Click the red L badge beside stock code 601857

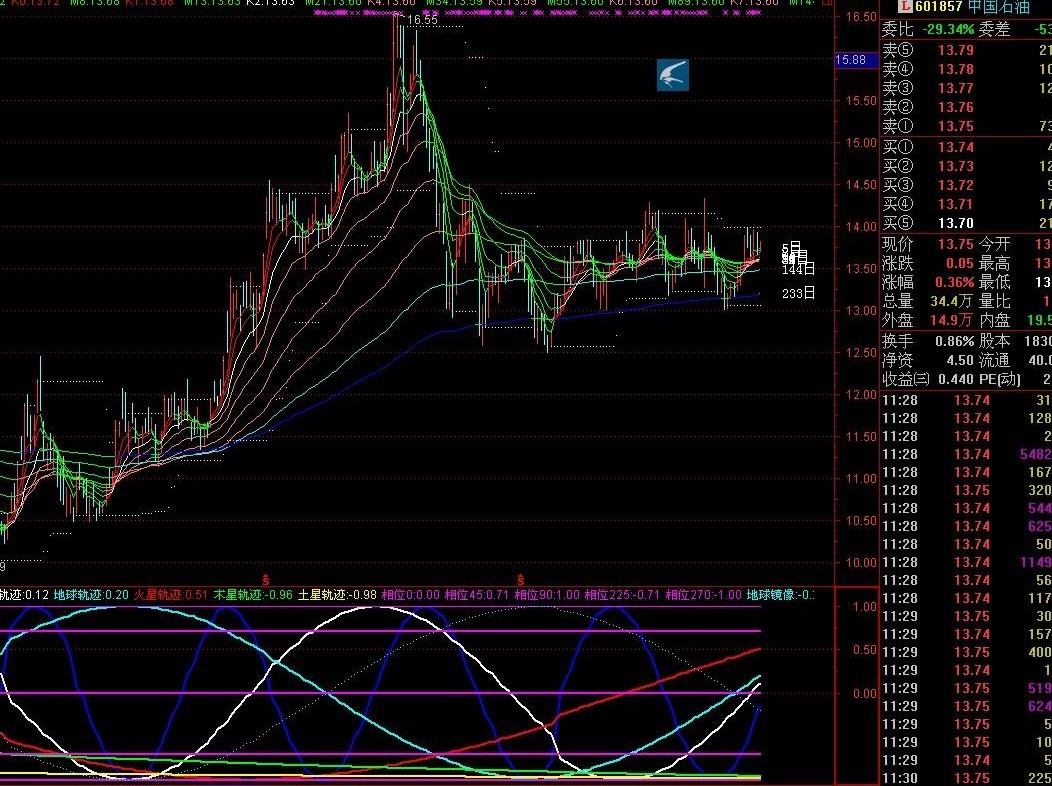tap(906, 7)
